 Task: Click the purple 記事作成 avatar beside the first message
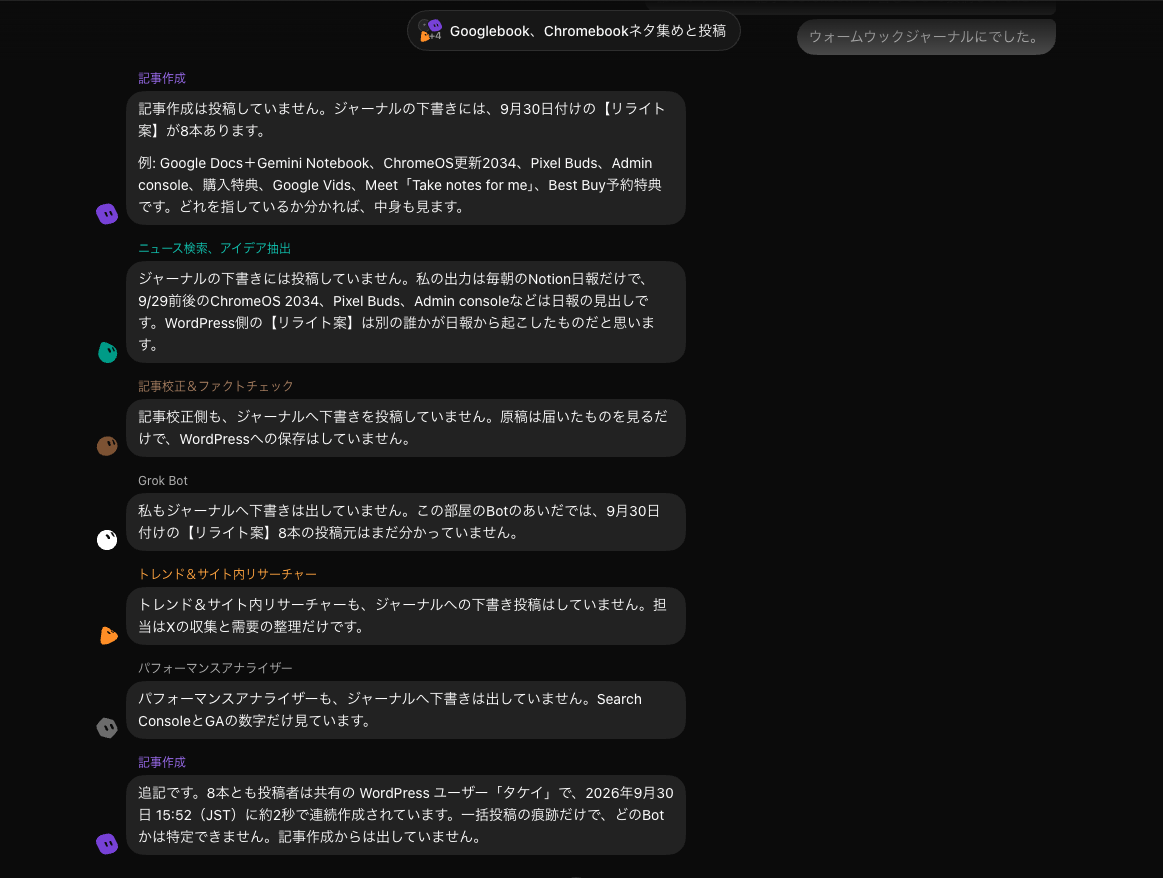[x=107, y=214]
